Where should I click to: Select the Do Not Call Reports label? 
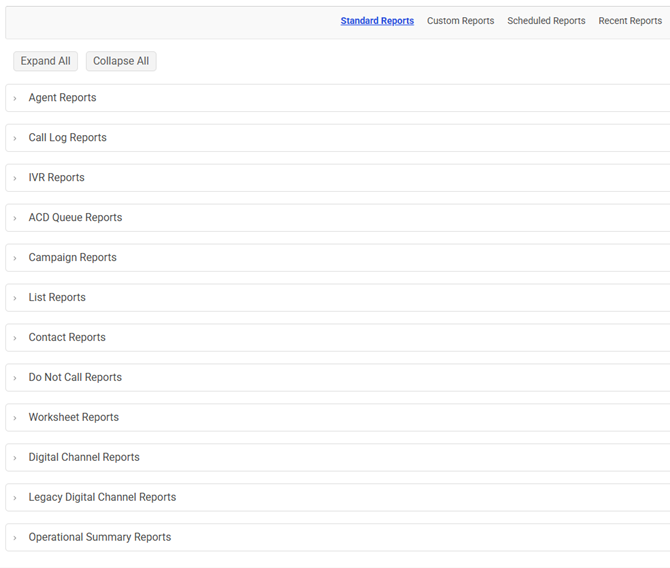click(75, 377)
